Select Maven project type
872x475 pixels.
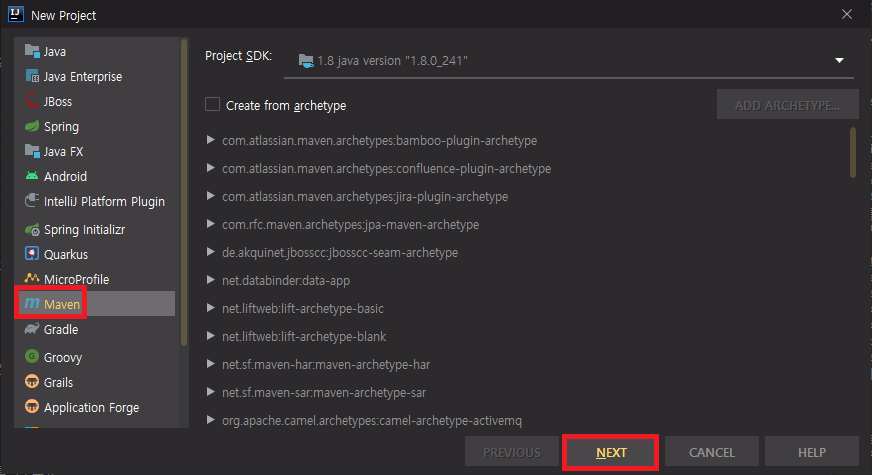tap(96, 304)
